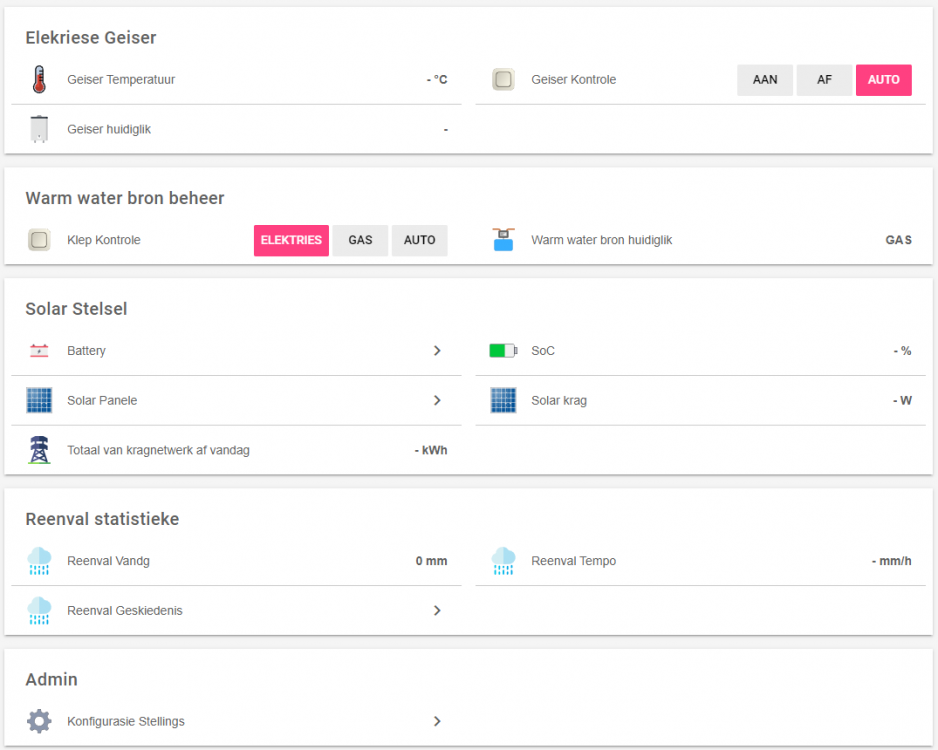Click the gear icon for Konfigurasie Stellings
The height and width of the screenshot is (750, 938).
click(39, 721)
